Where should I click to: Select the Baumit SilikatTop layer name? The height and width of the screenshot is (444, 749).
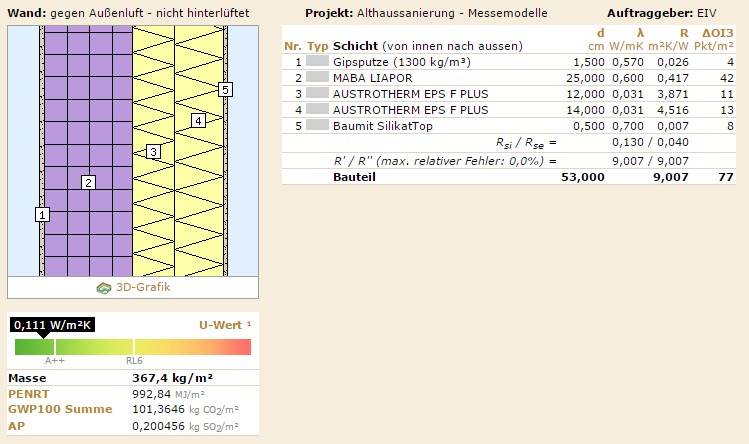pos(383,126)
